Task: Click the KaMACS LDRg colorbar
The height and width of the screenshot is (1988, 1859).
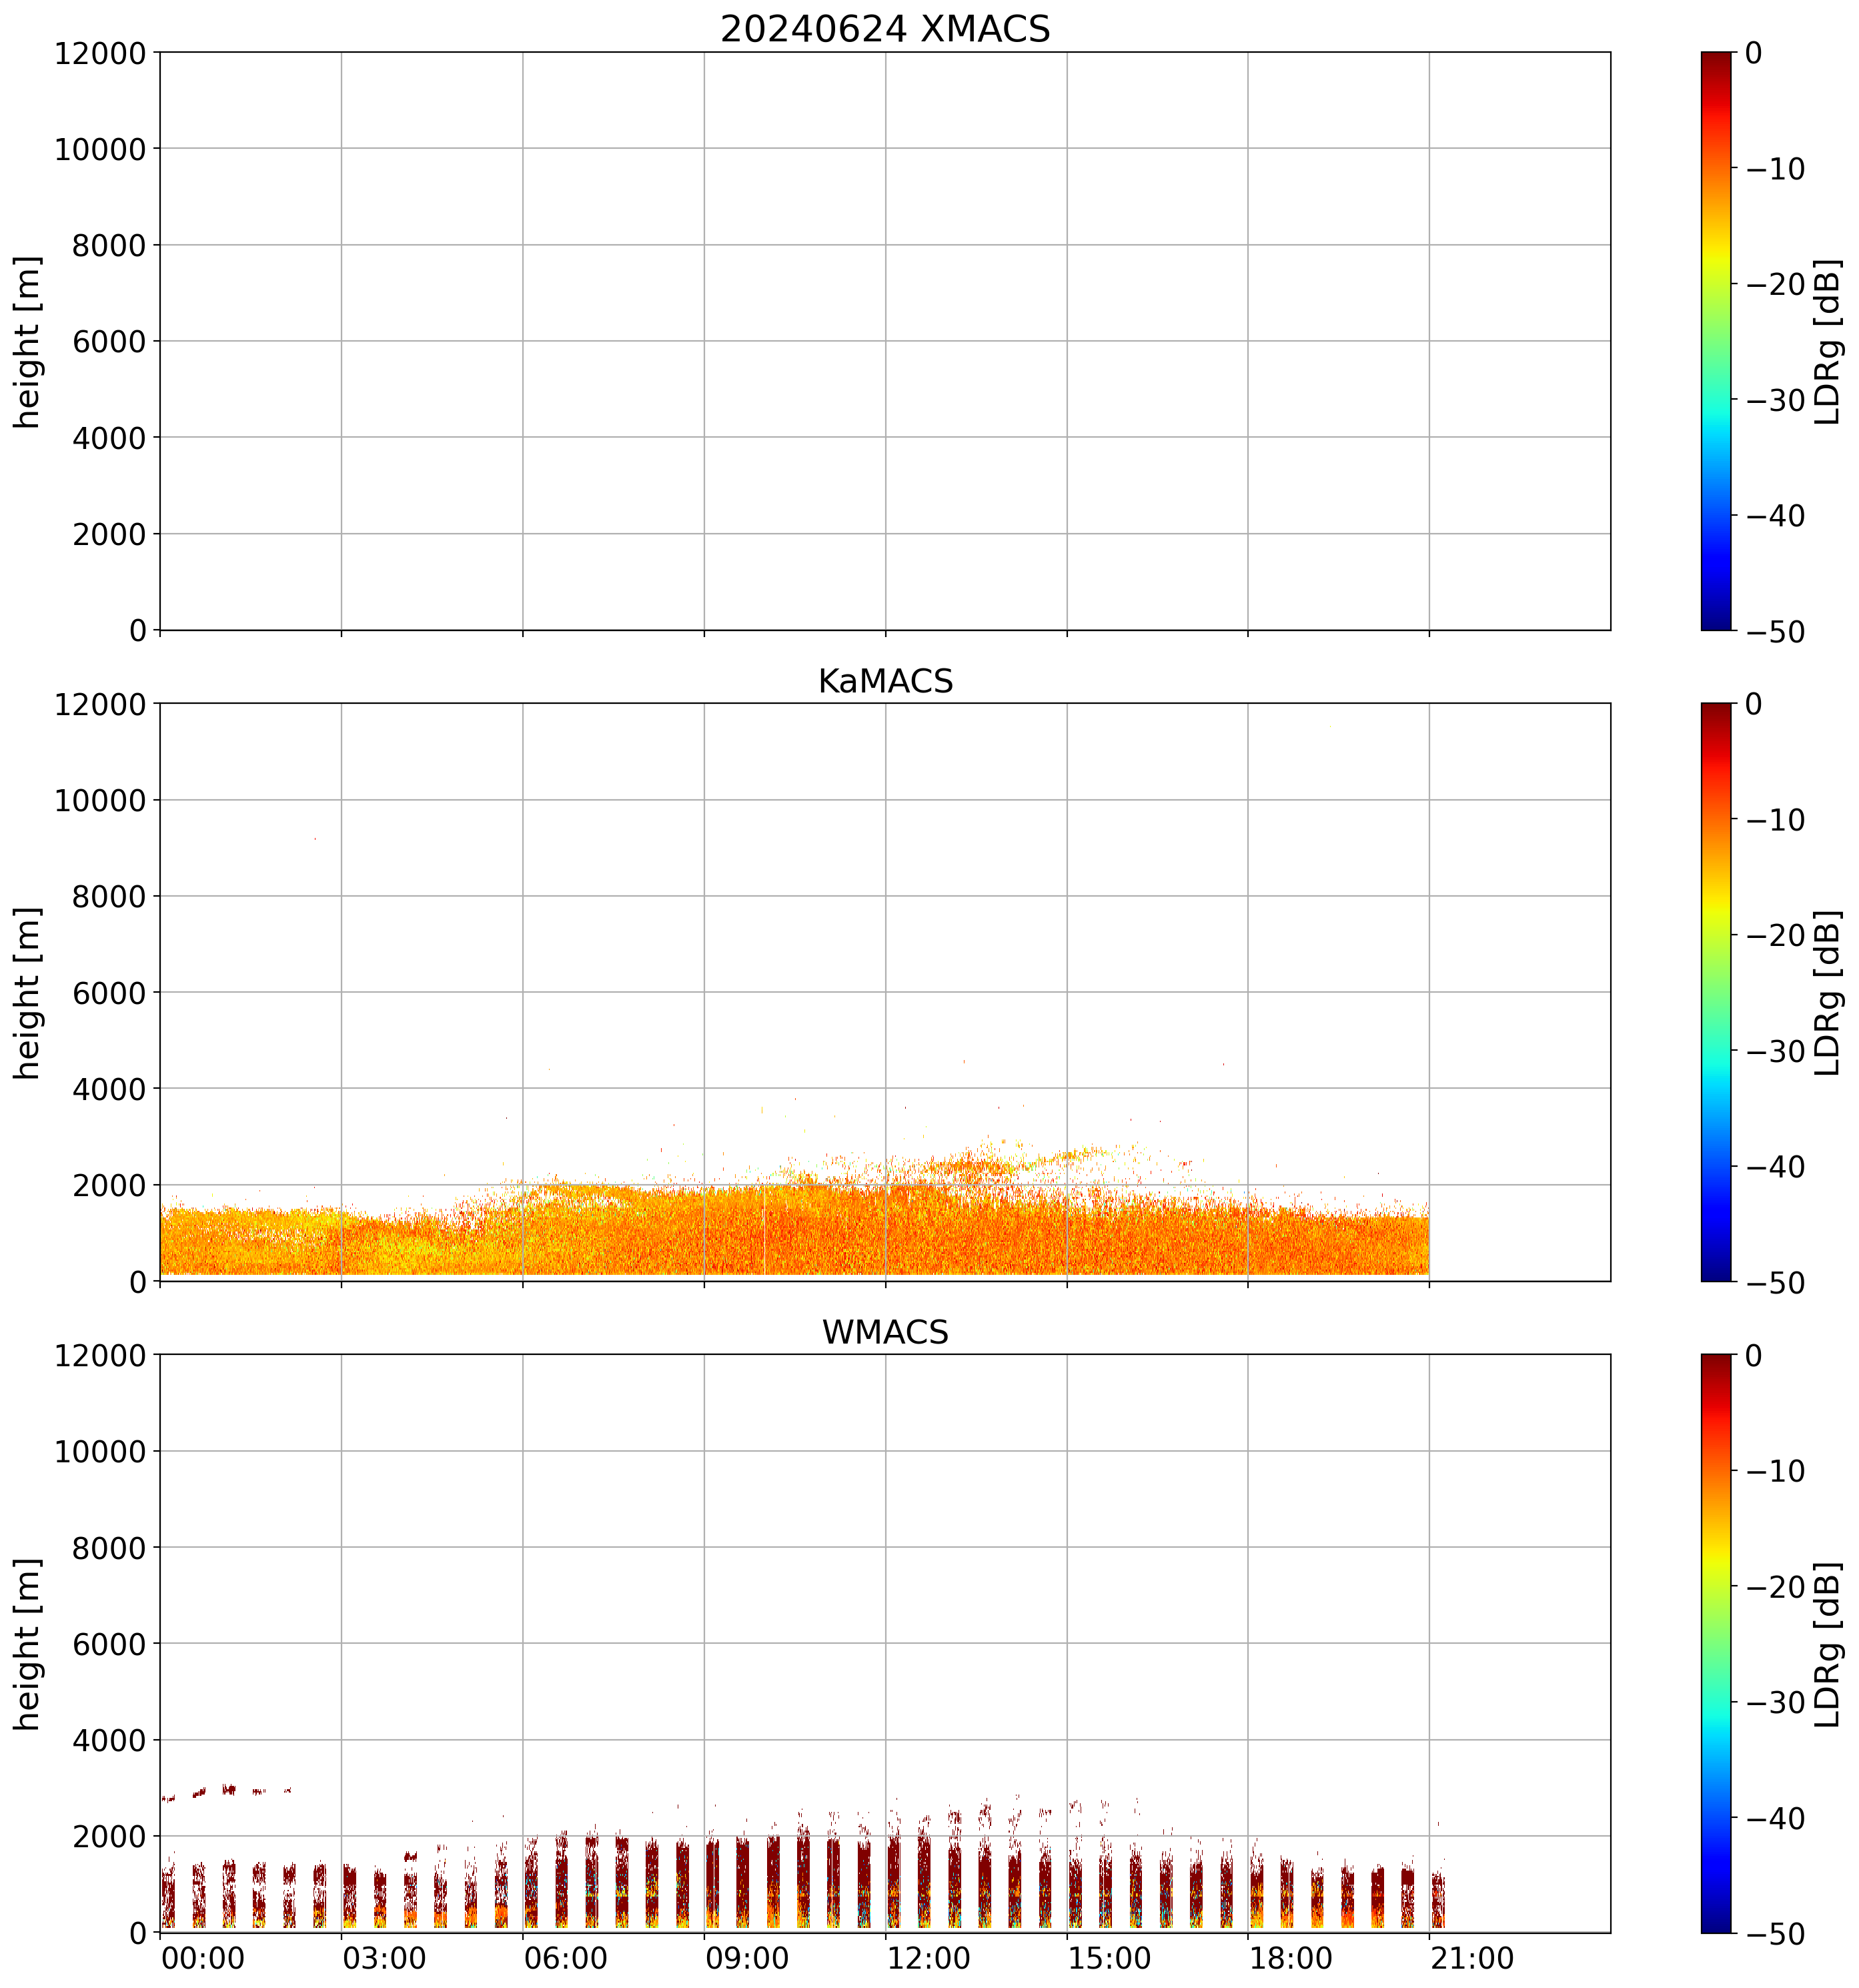Action: pos(1715,992)
